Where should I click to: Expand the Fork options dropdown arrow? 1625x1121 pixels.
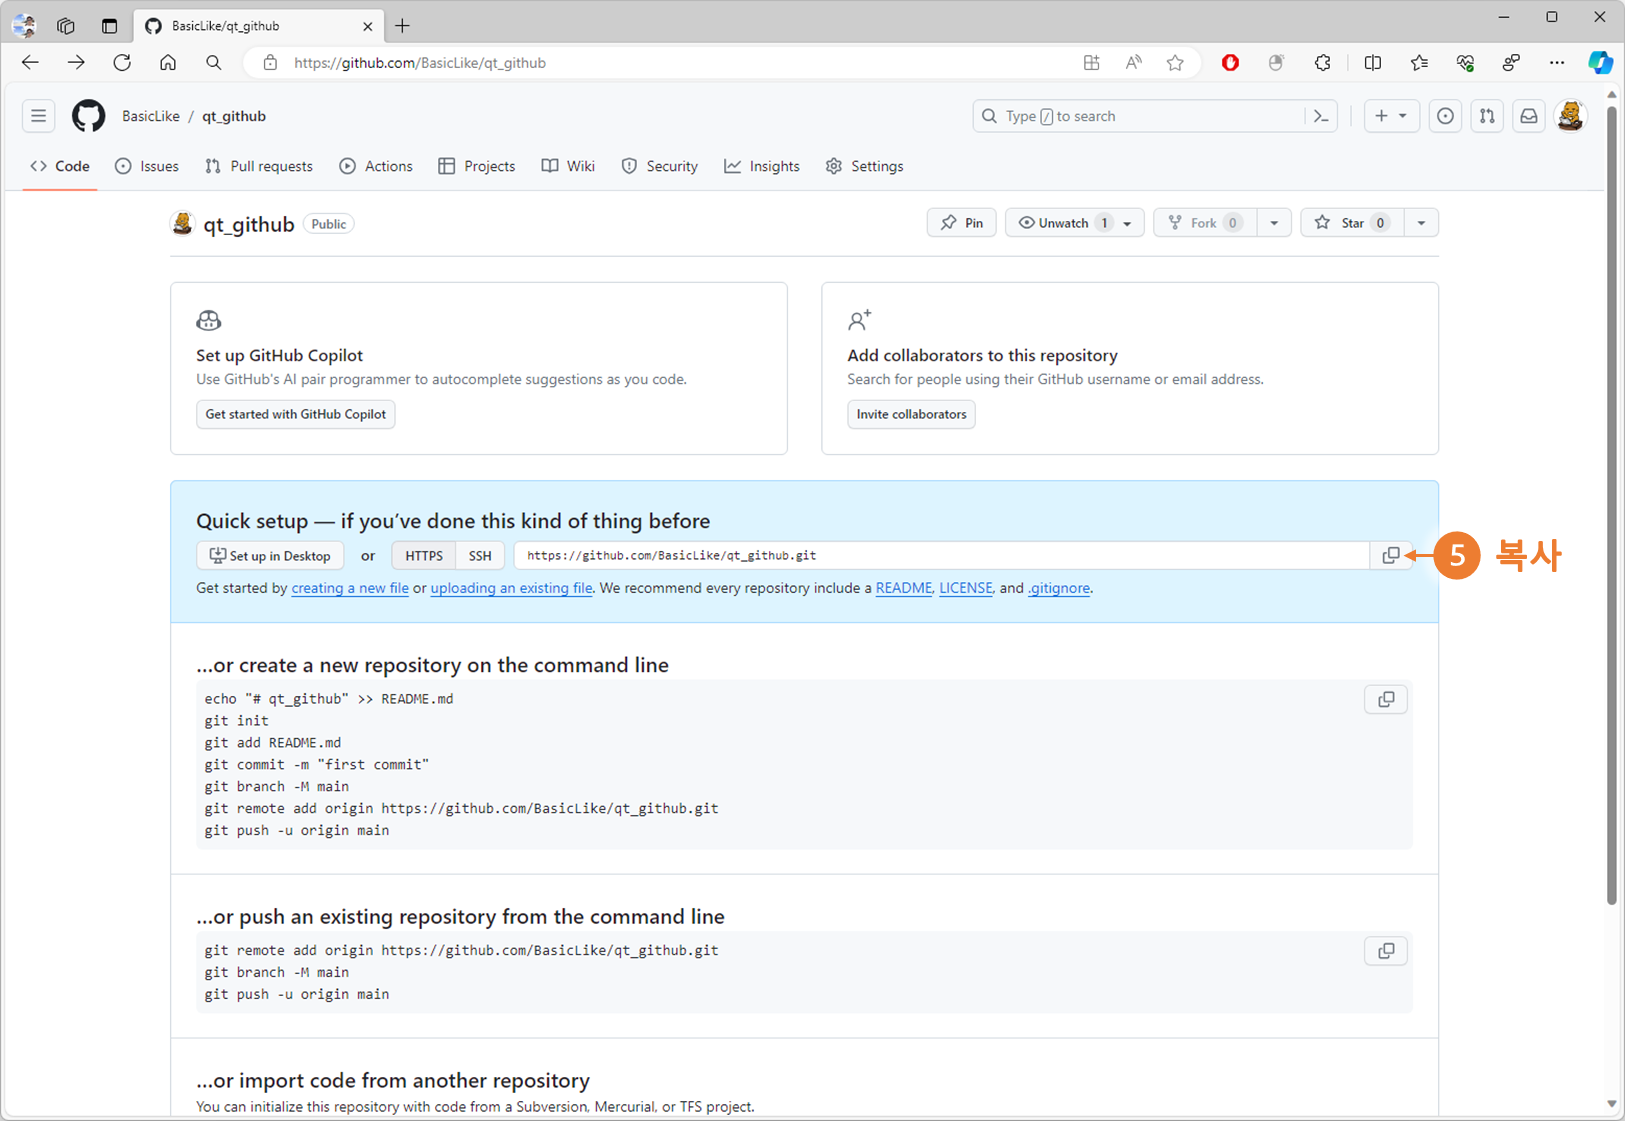pos(1274,223)
